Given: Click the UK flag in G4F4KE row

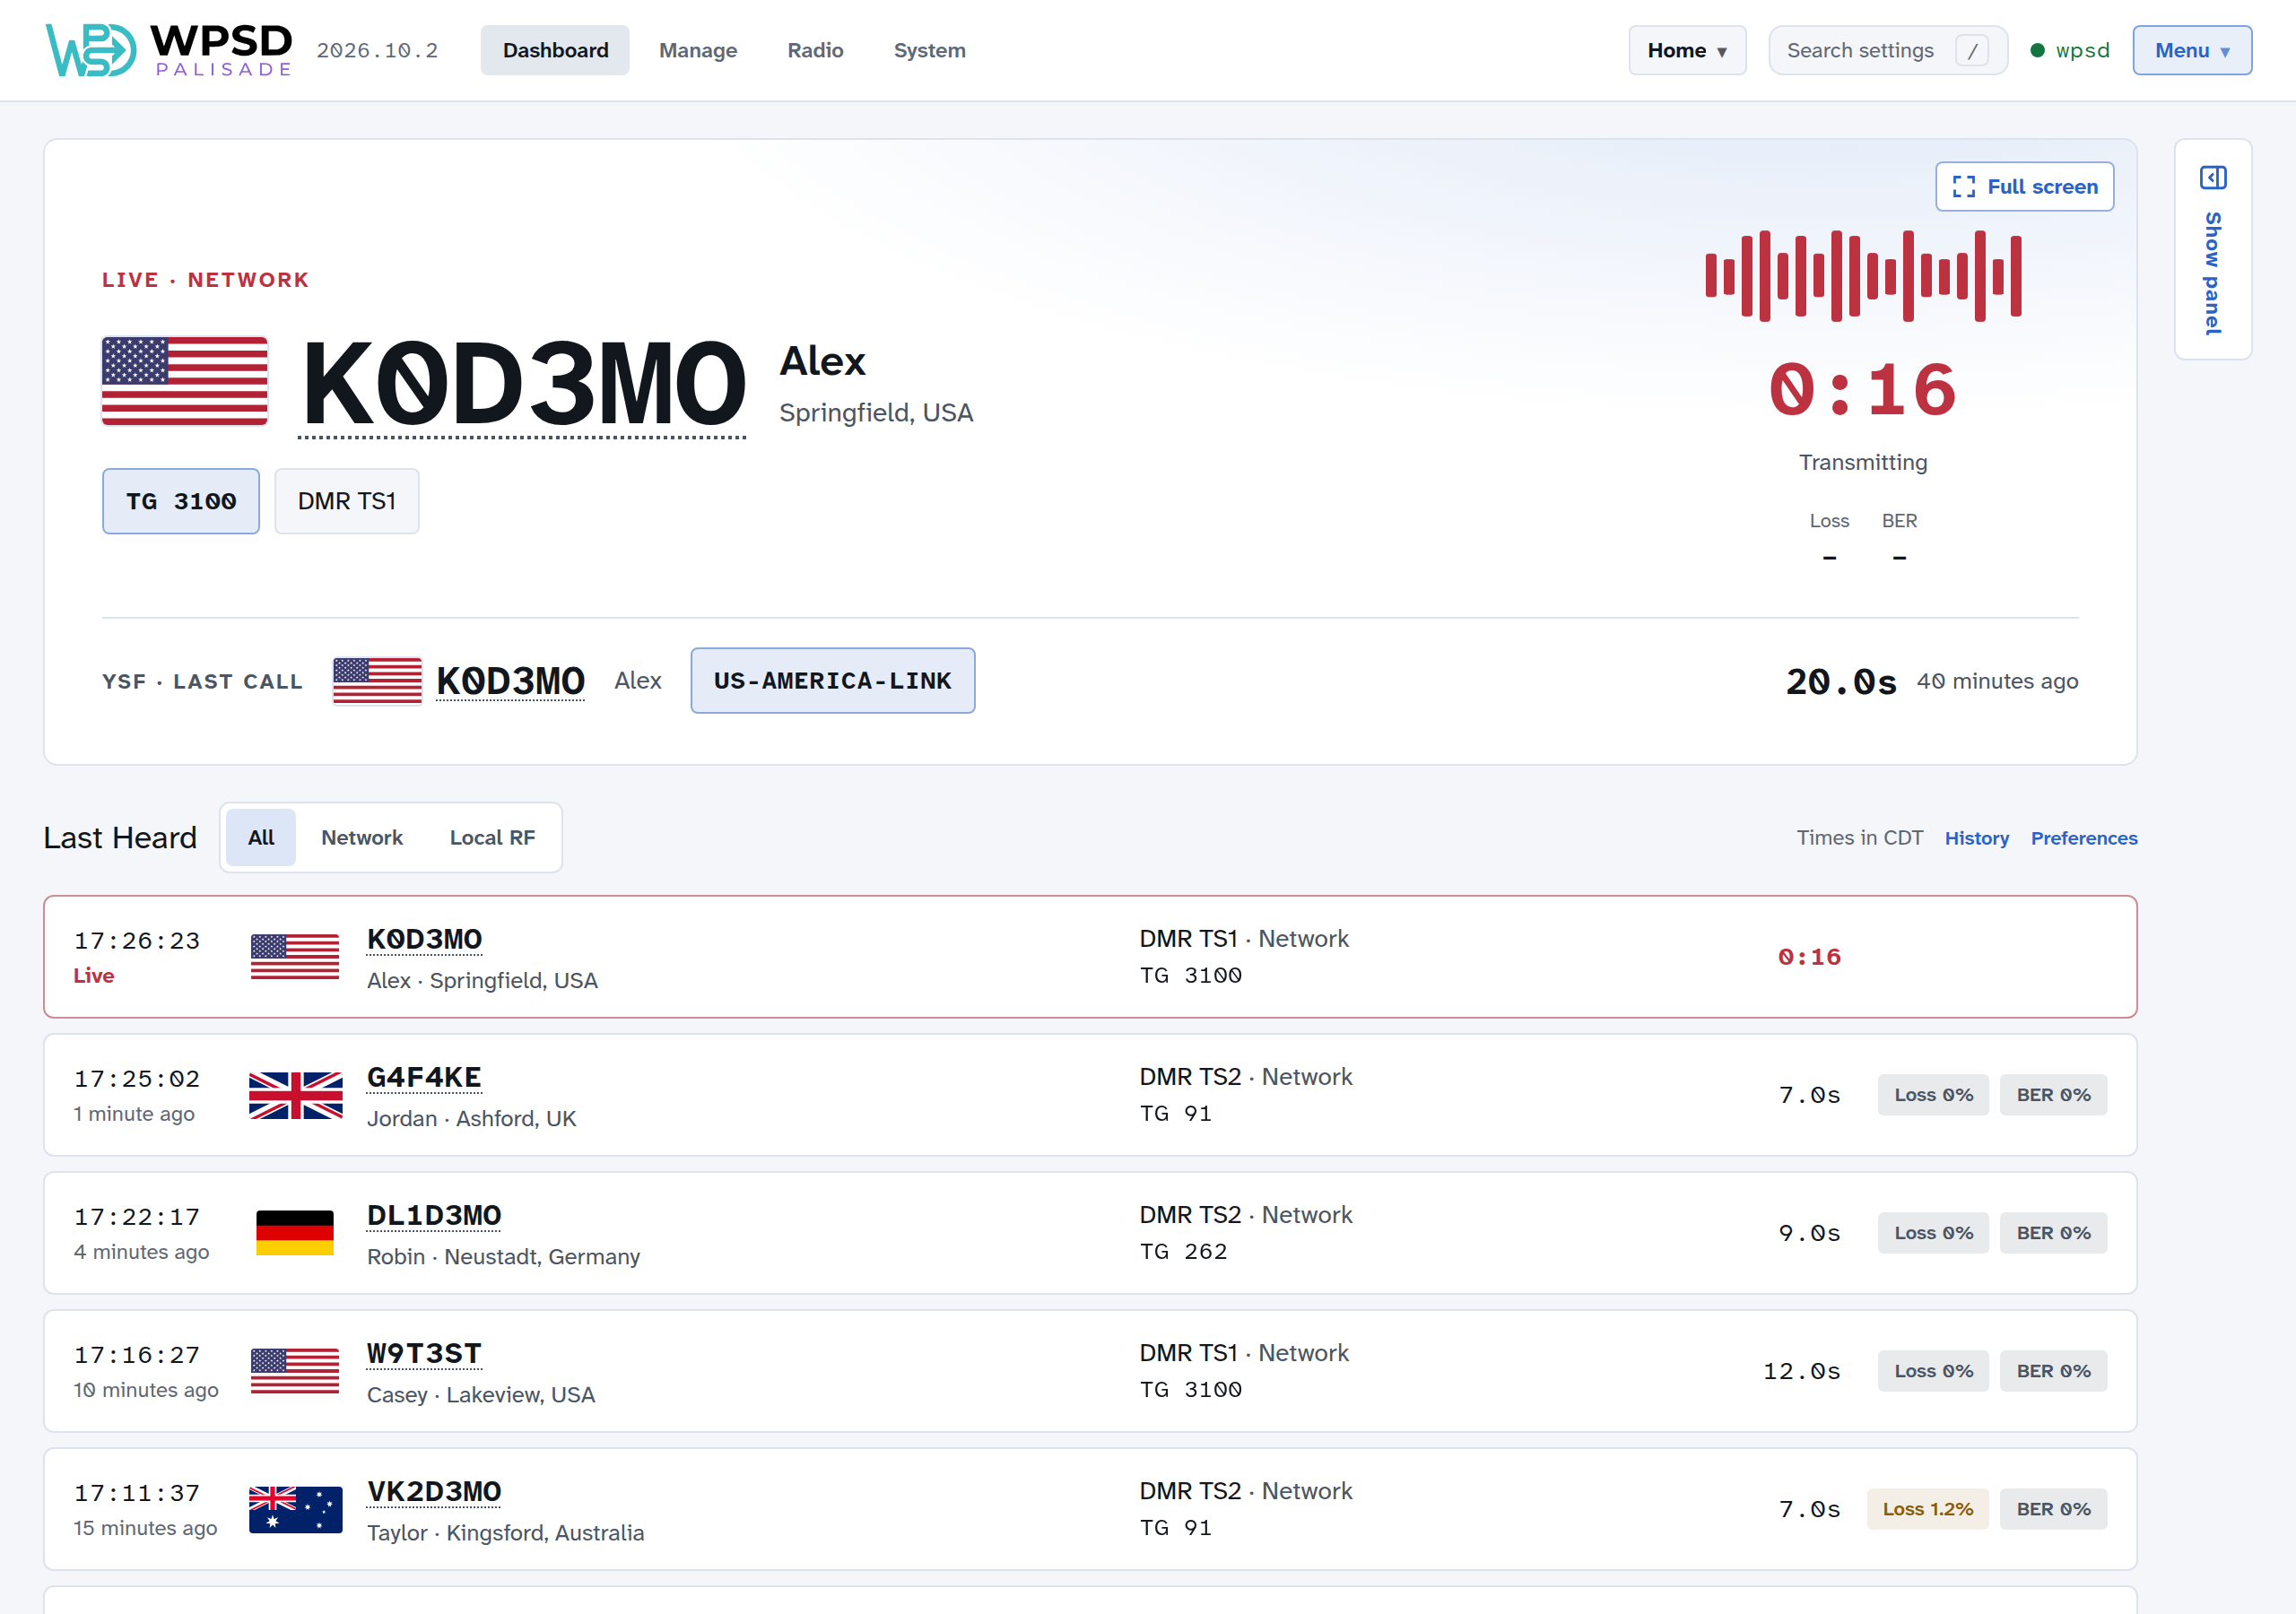Looking at the screenshot, I should tap(295, 1095).
